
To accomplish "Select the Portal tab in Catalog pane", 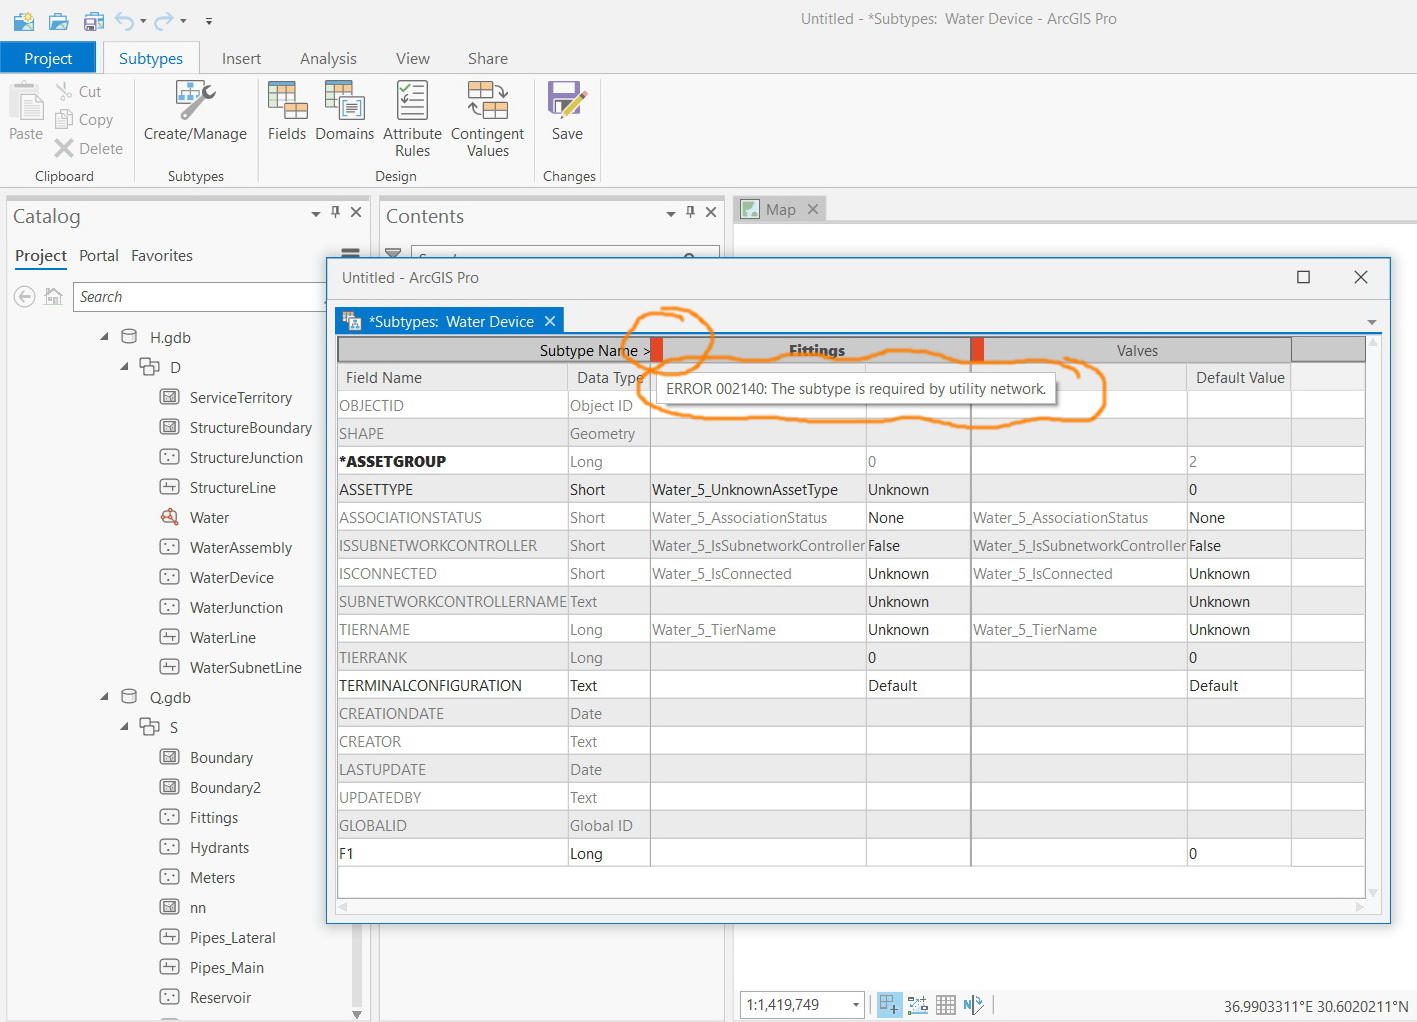I will coord(99,256).
